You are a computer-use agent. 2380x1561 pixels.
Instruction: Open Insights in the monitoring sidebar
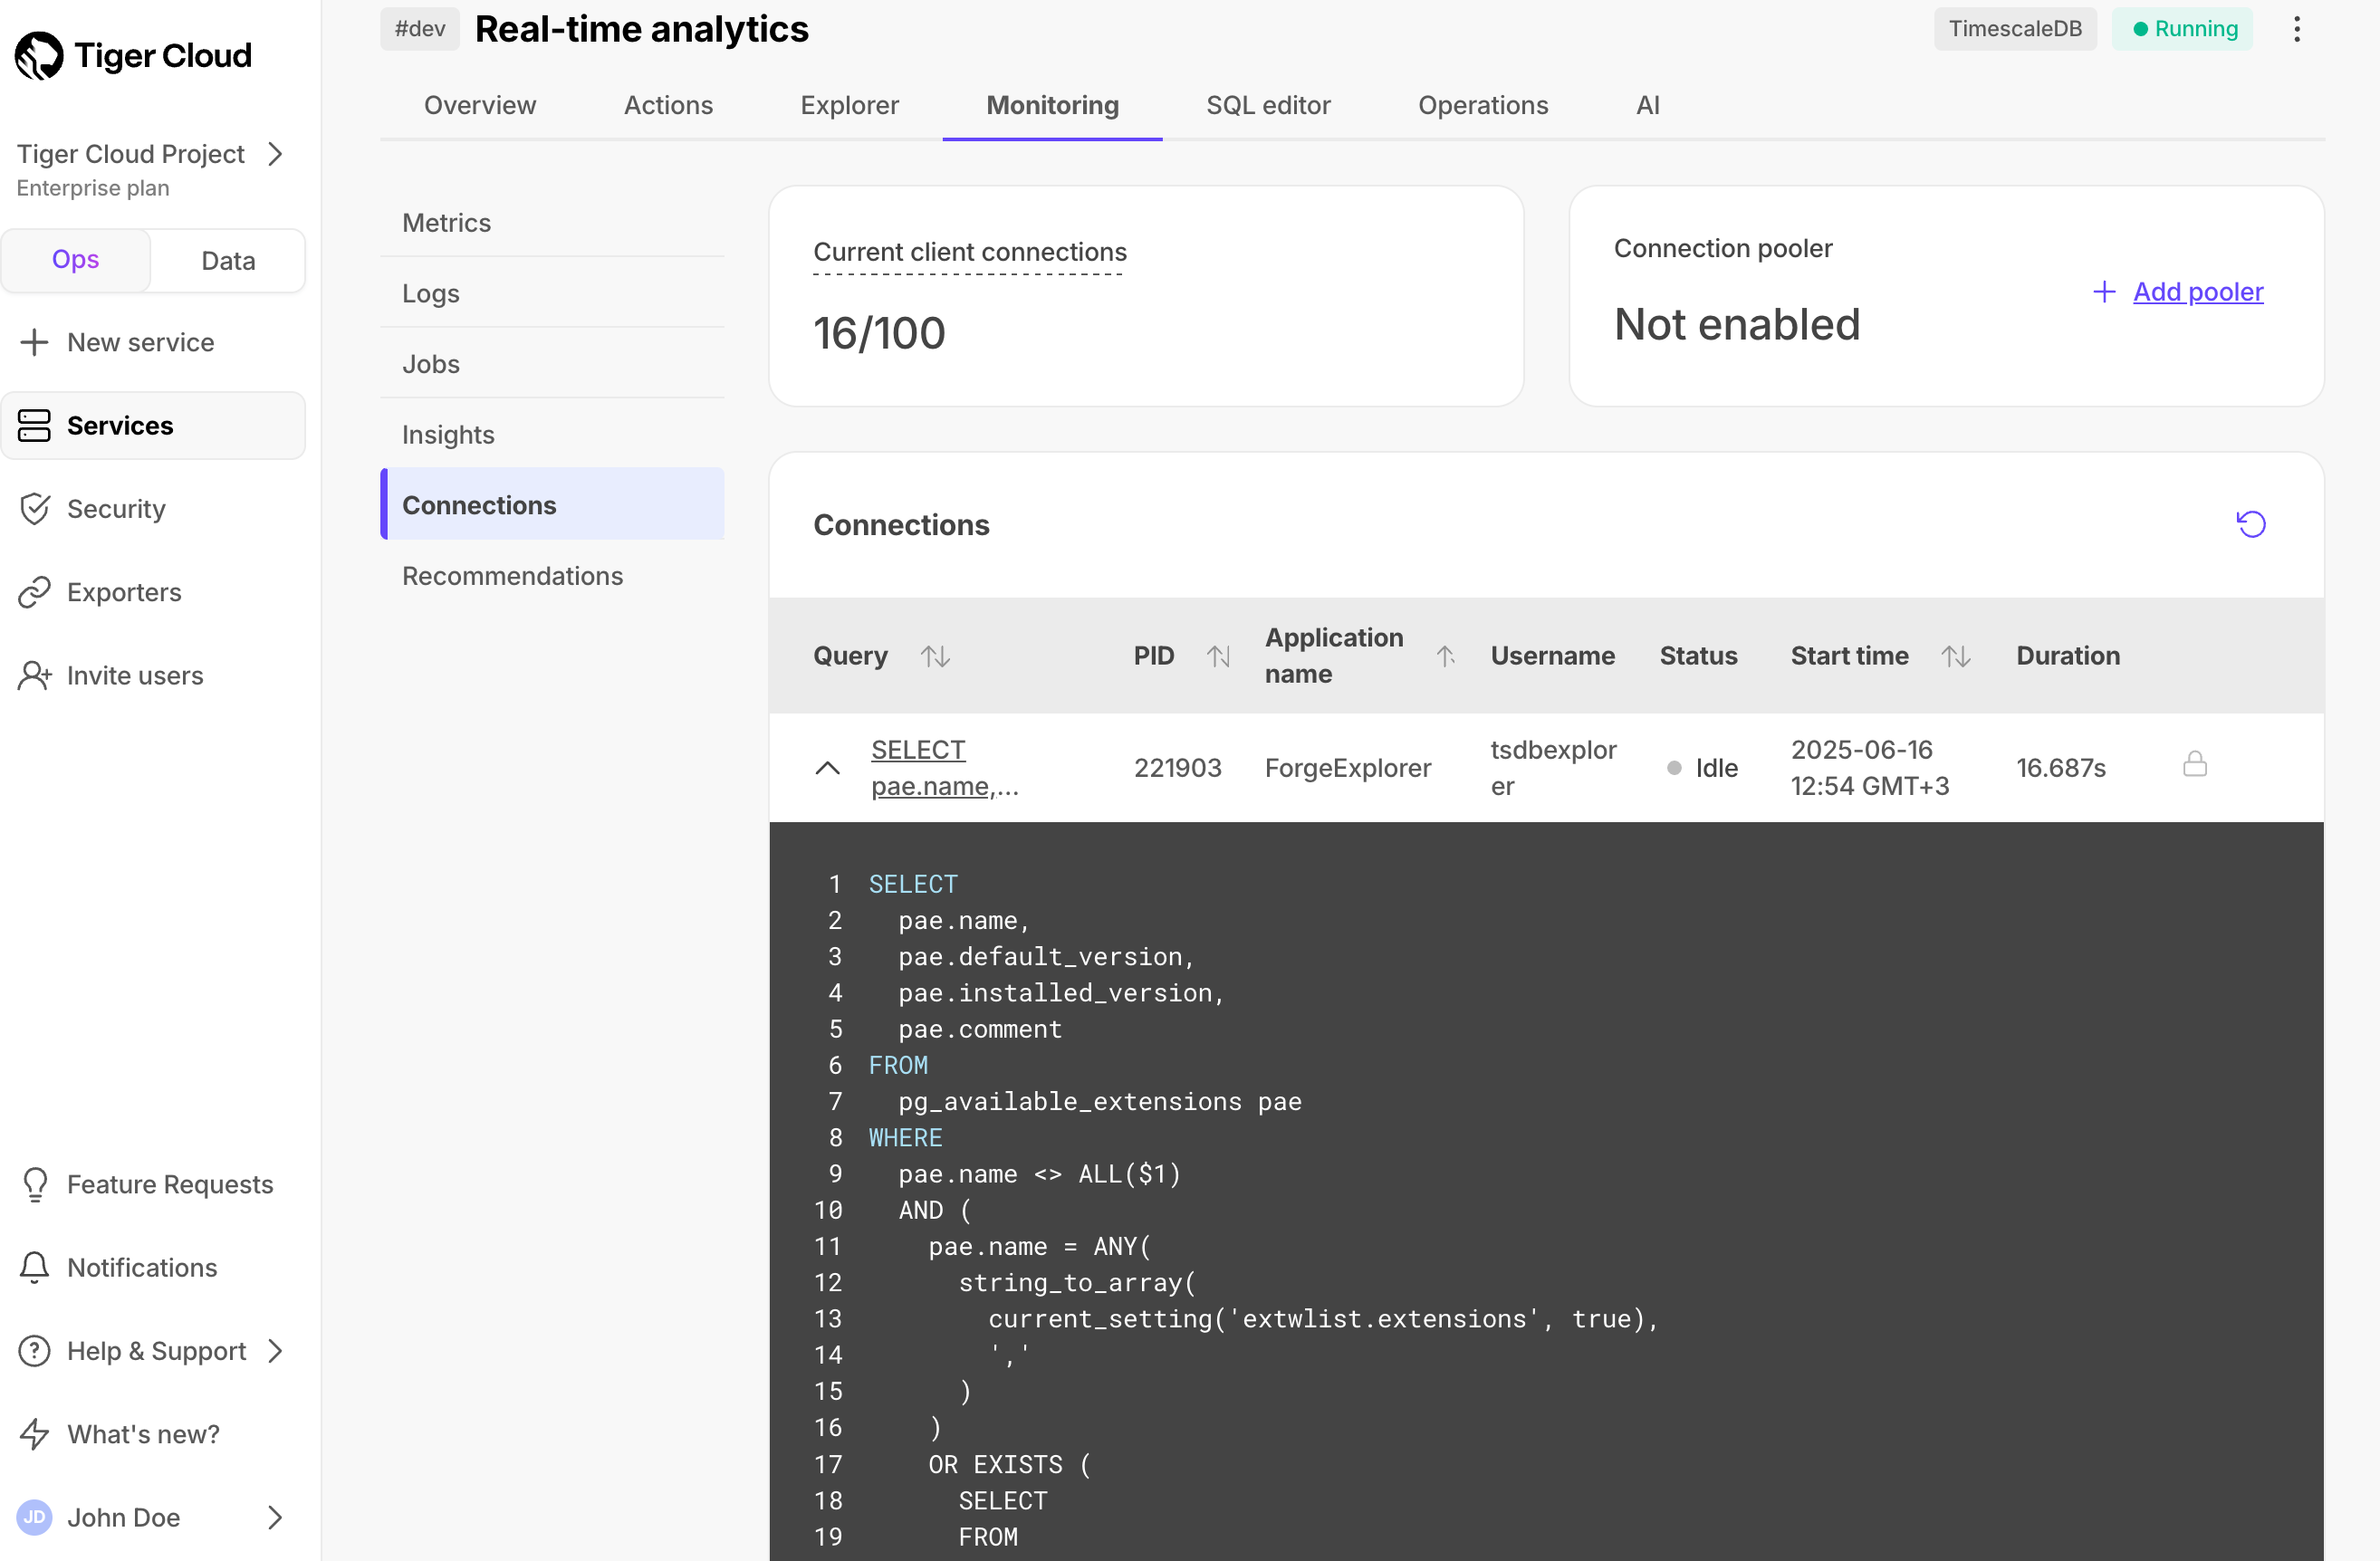552,434
